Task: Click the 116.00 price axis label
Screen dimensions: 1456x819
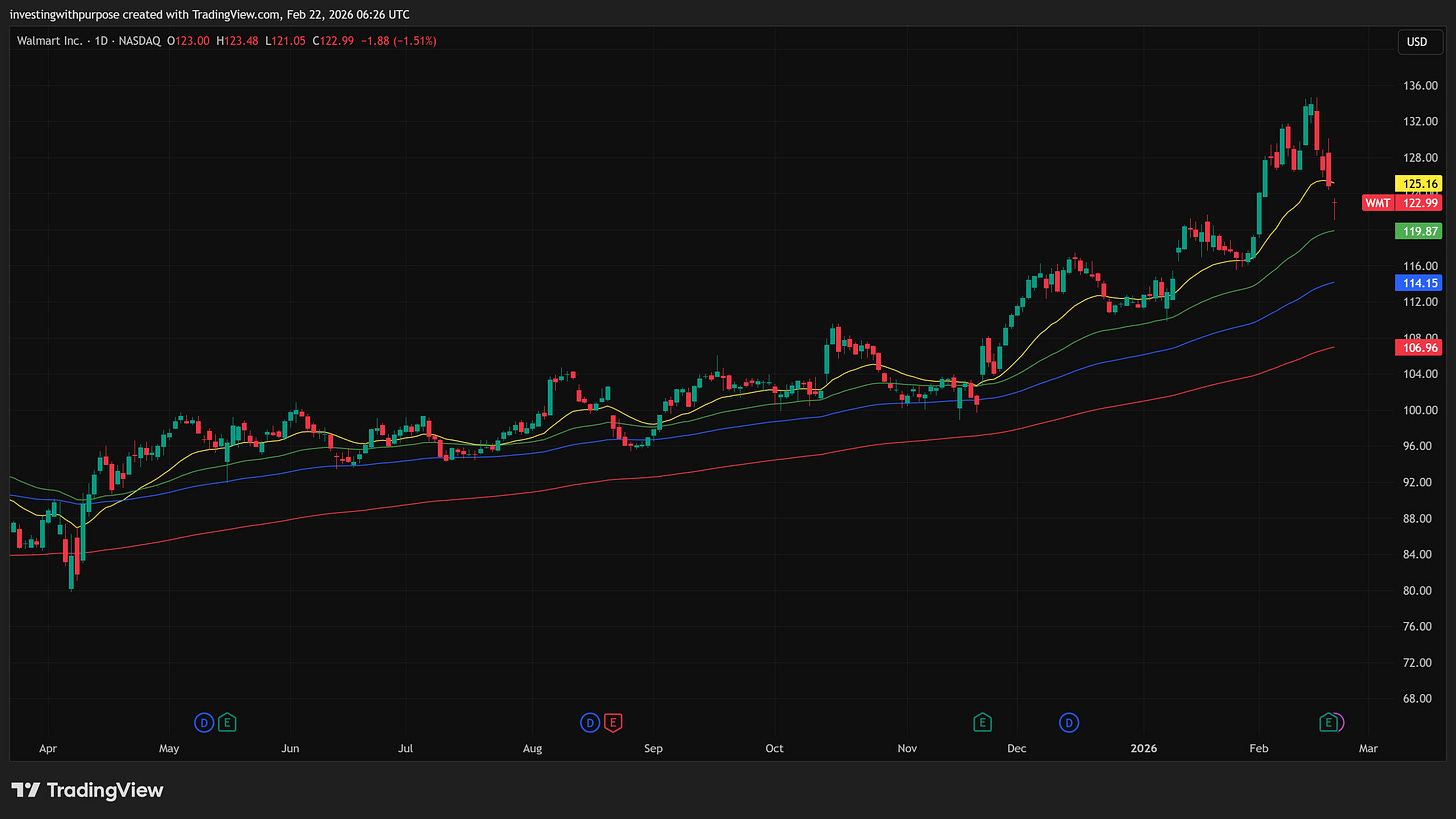Action: pos(1420,266)
